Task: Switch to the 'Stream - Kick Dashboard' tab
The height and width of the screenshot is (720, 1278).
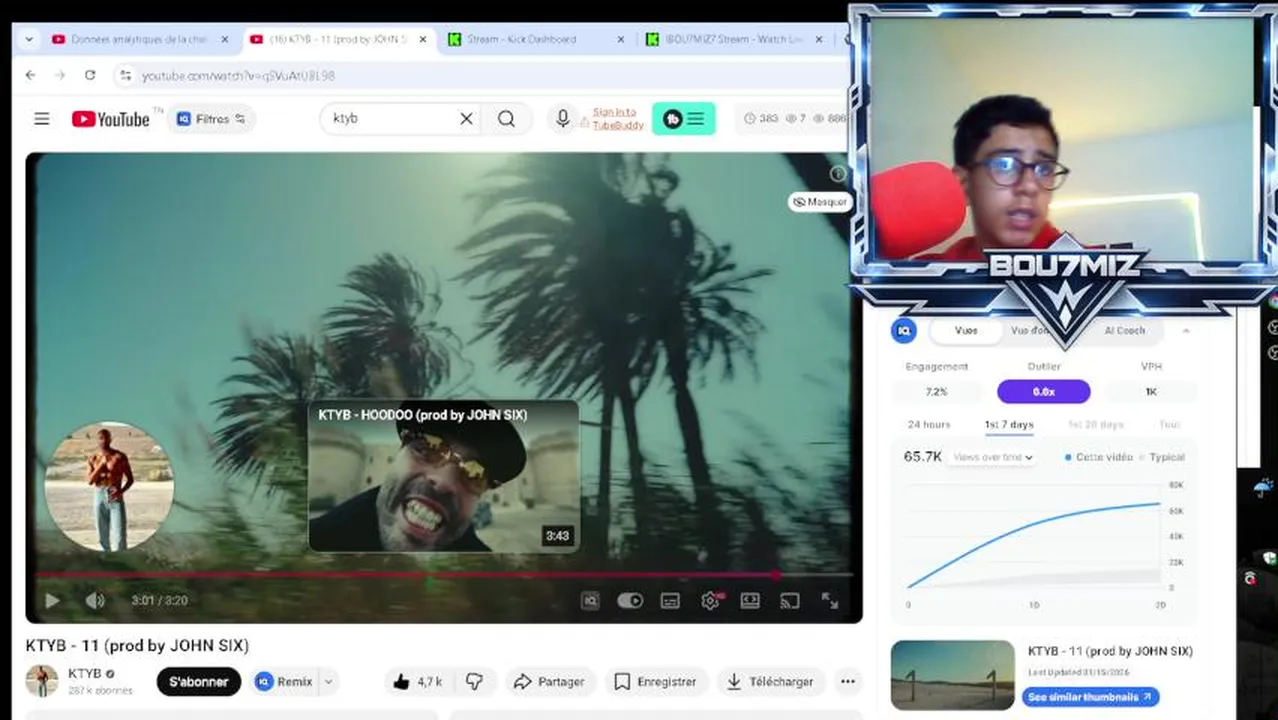Action: pos(535,39)
